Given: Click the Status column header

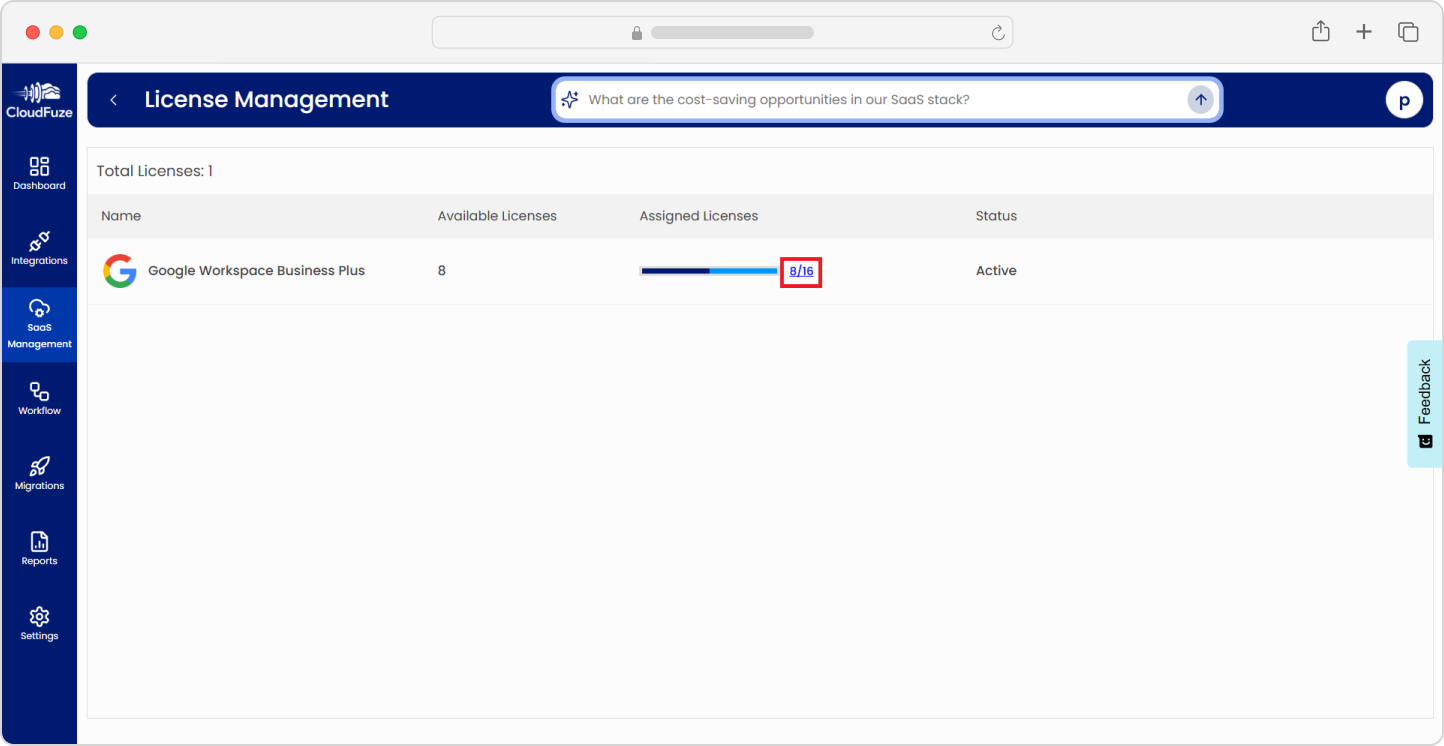Looking at the screenshot, I should point(996,216).
